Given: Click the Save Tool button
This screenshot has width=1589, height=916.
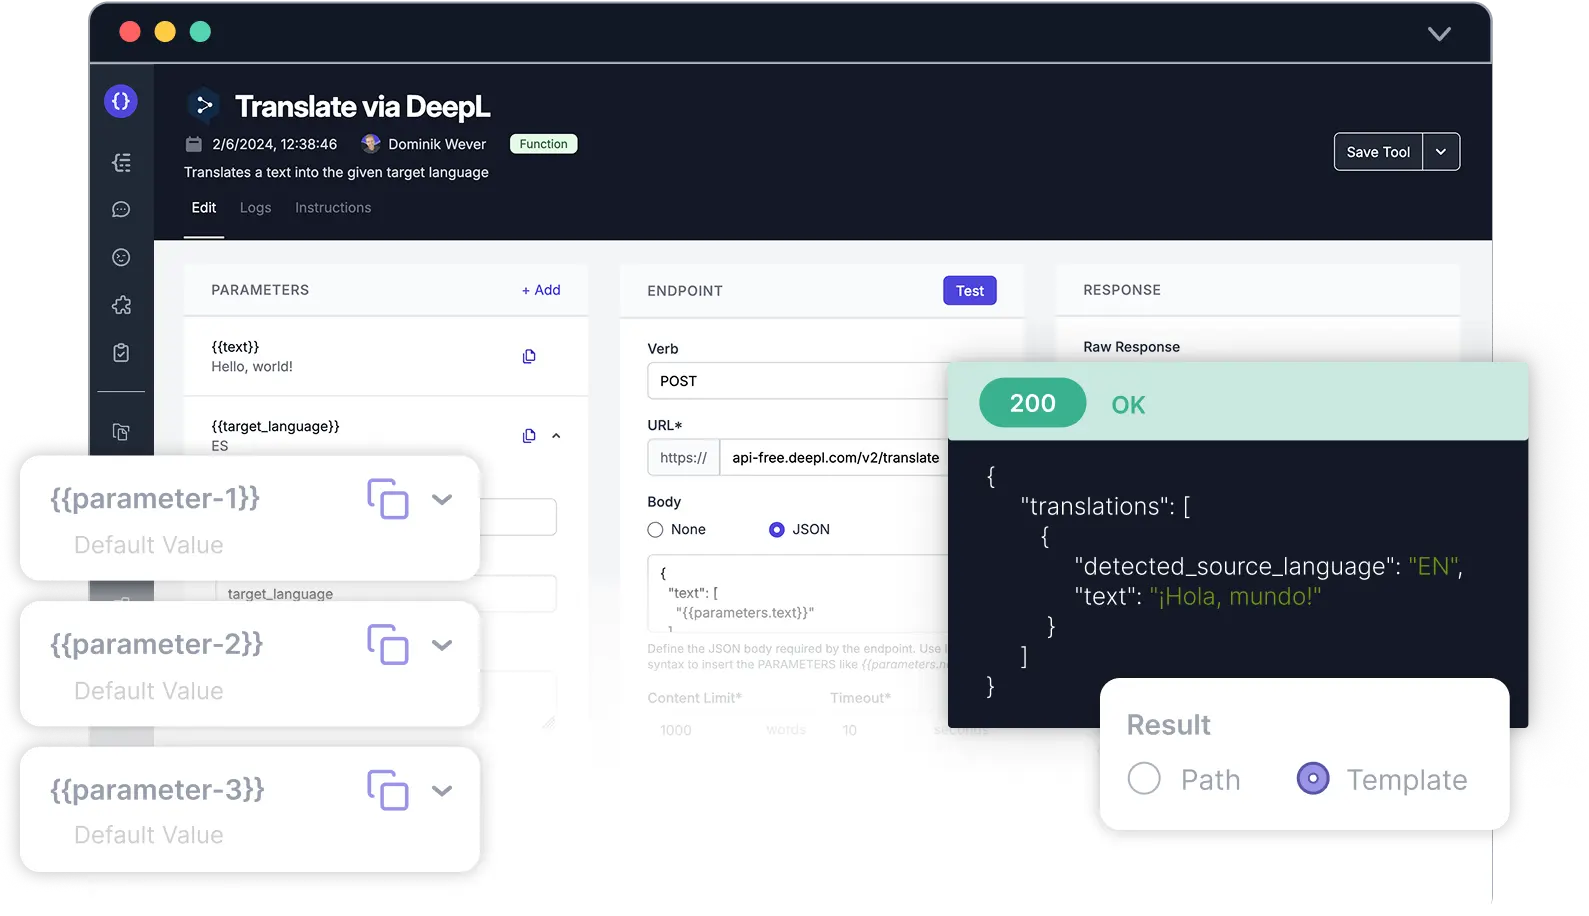Looking at the screenshot, I should [1378, 152].
